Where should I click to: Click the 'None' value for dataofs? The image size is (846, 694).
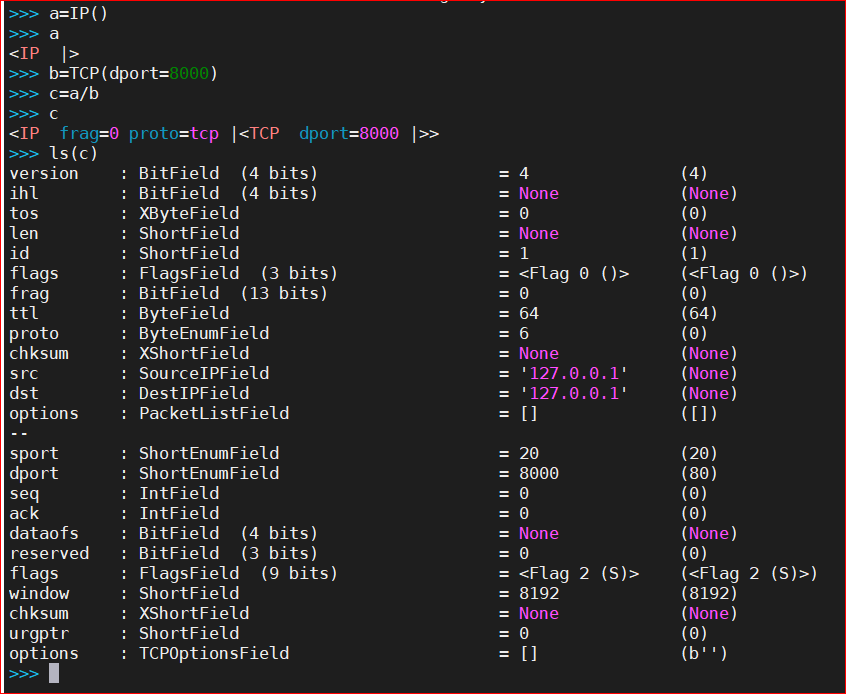[x=539, y=533]
